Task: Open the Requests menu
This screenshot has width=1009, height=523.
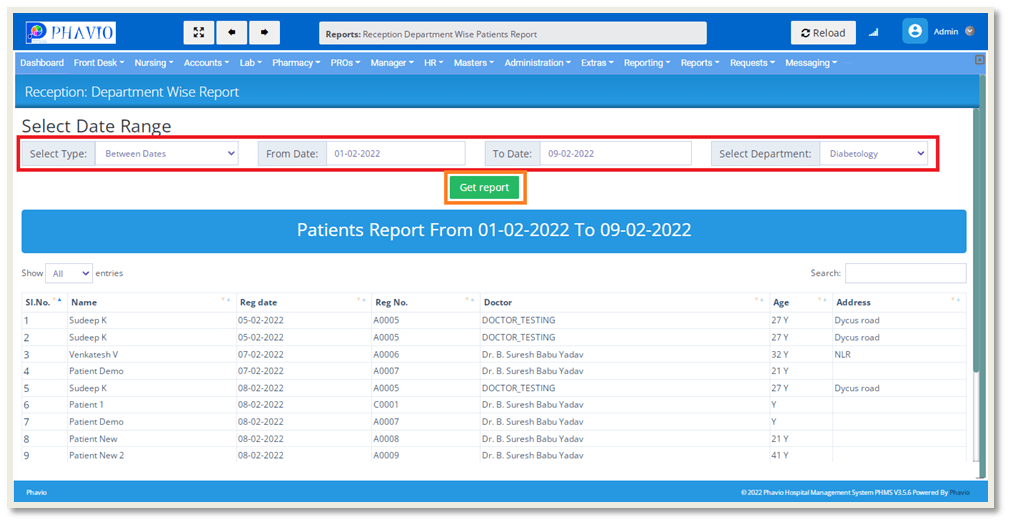Action: tap(752, 62)
